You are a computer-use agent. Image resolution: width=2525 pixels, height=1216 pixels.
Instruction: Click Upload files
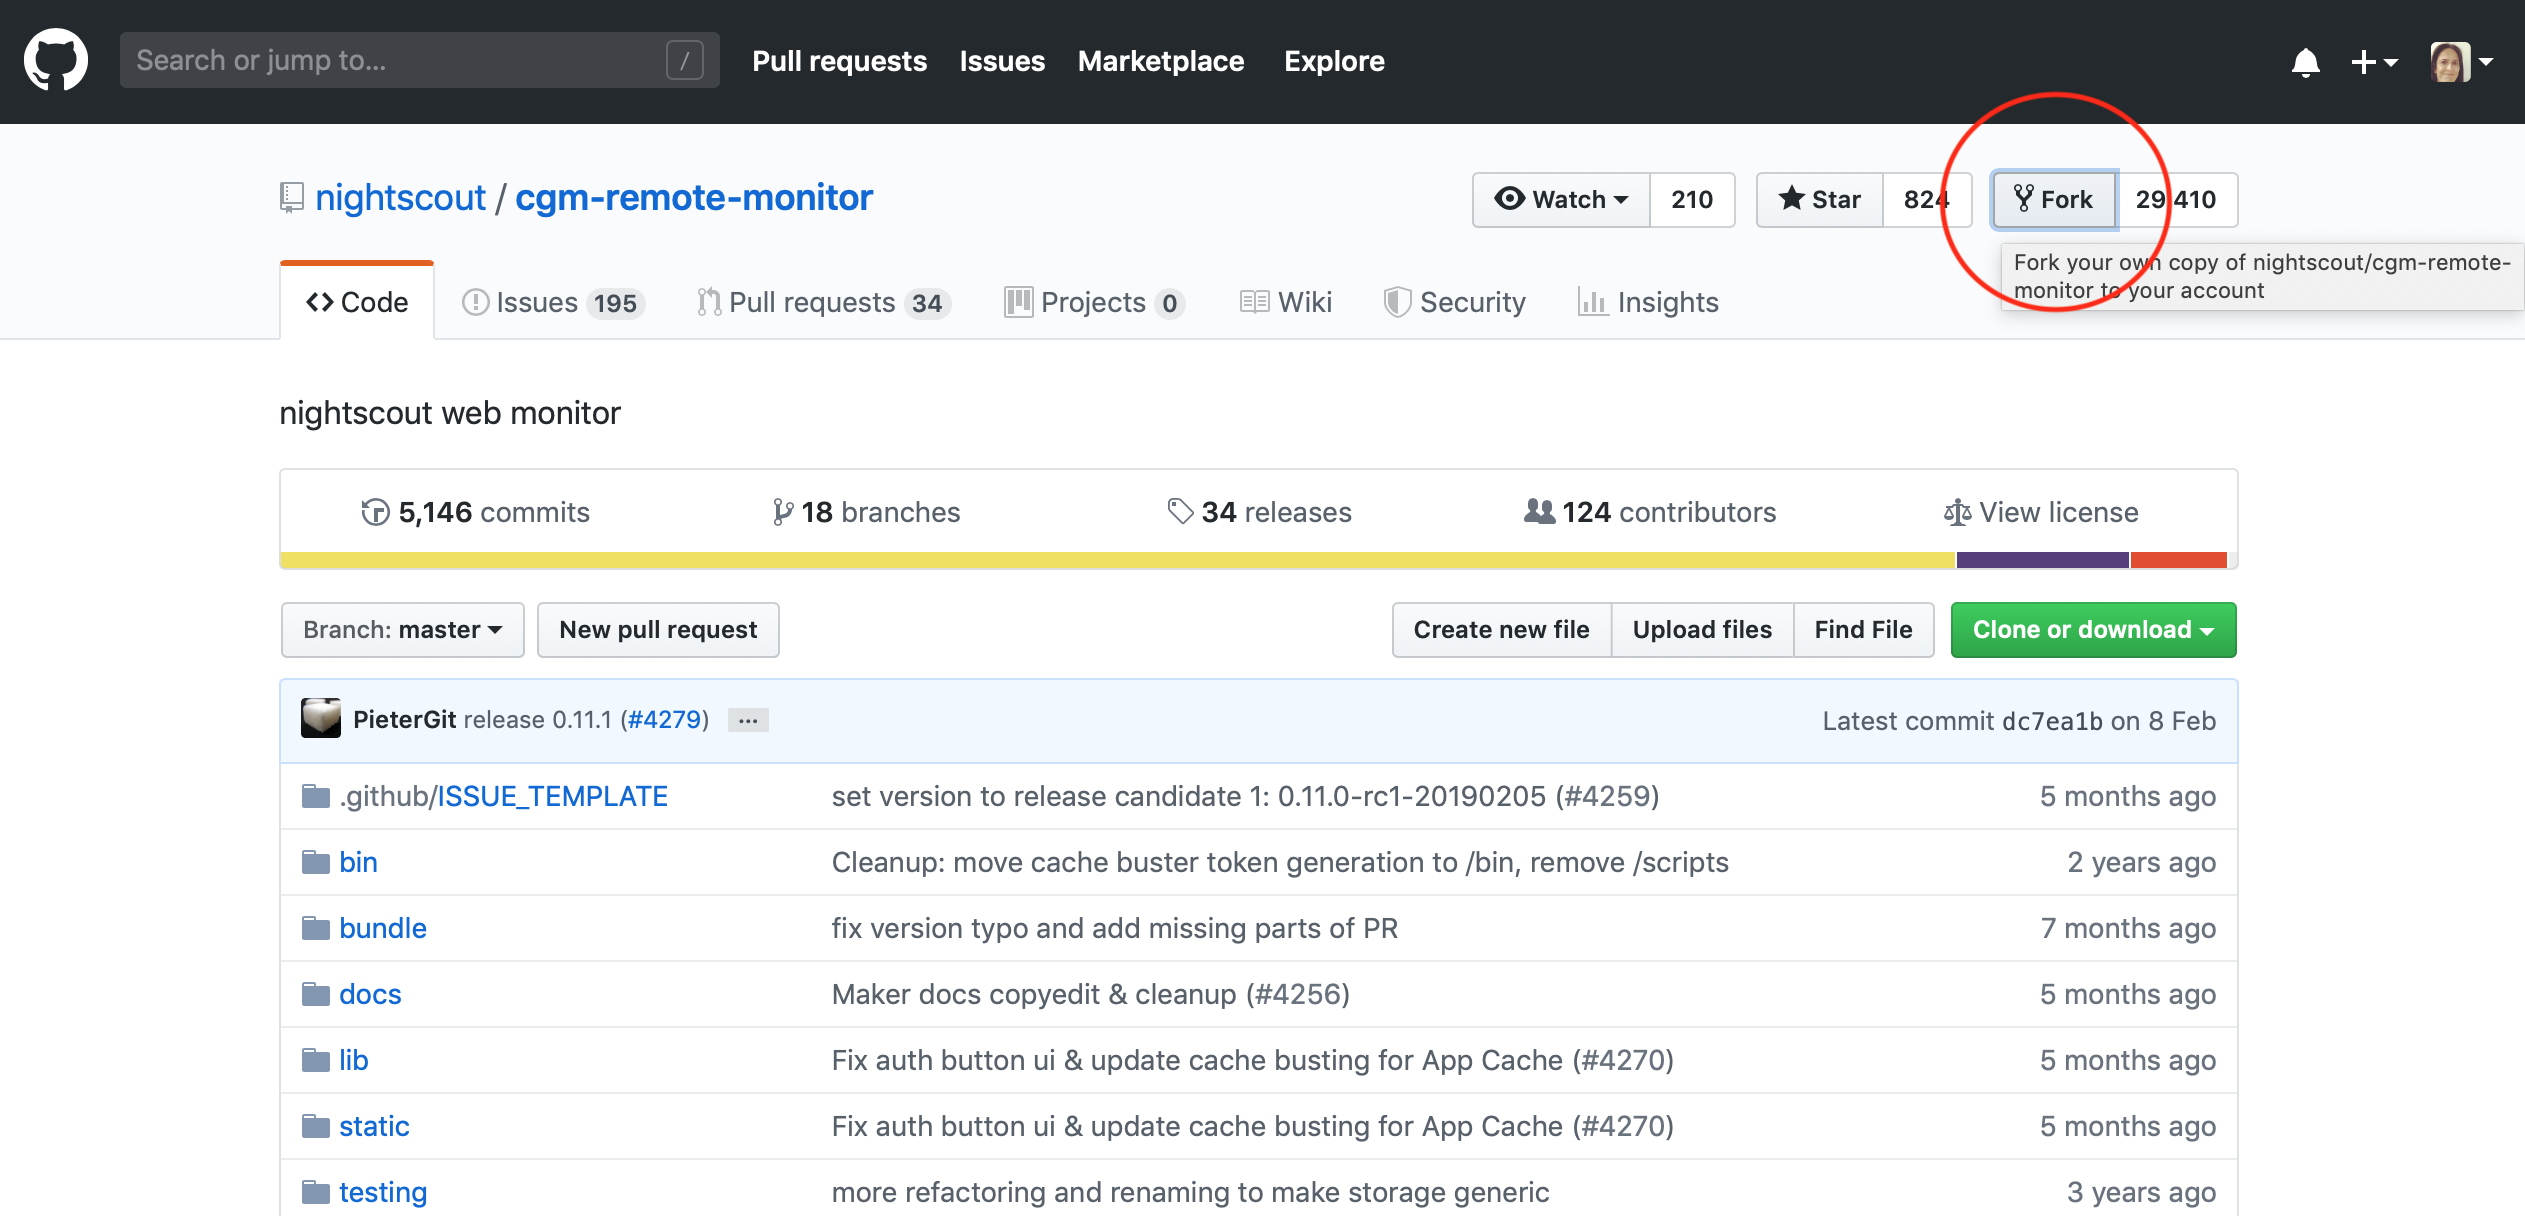1702,630
